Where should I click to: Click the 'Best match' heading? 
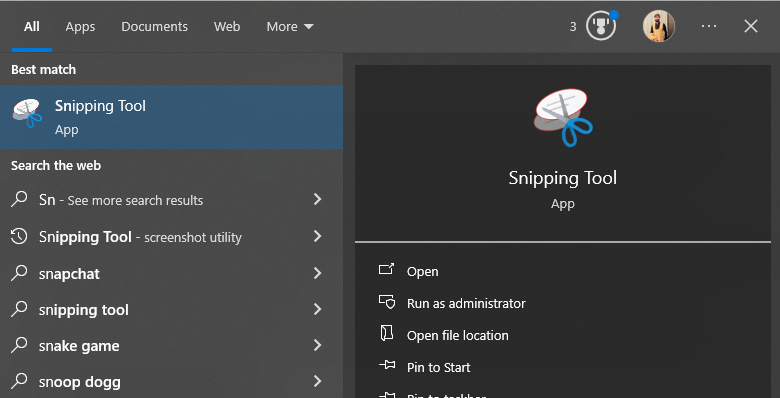click(44, 70)
